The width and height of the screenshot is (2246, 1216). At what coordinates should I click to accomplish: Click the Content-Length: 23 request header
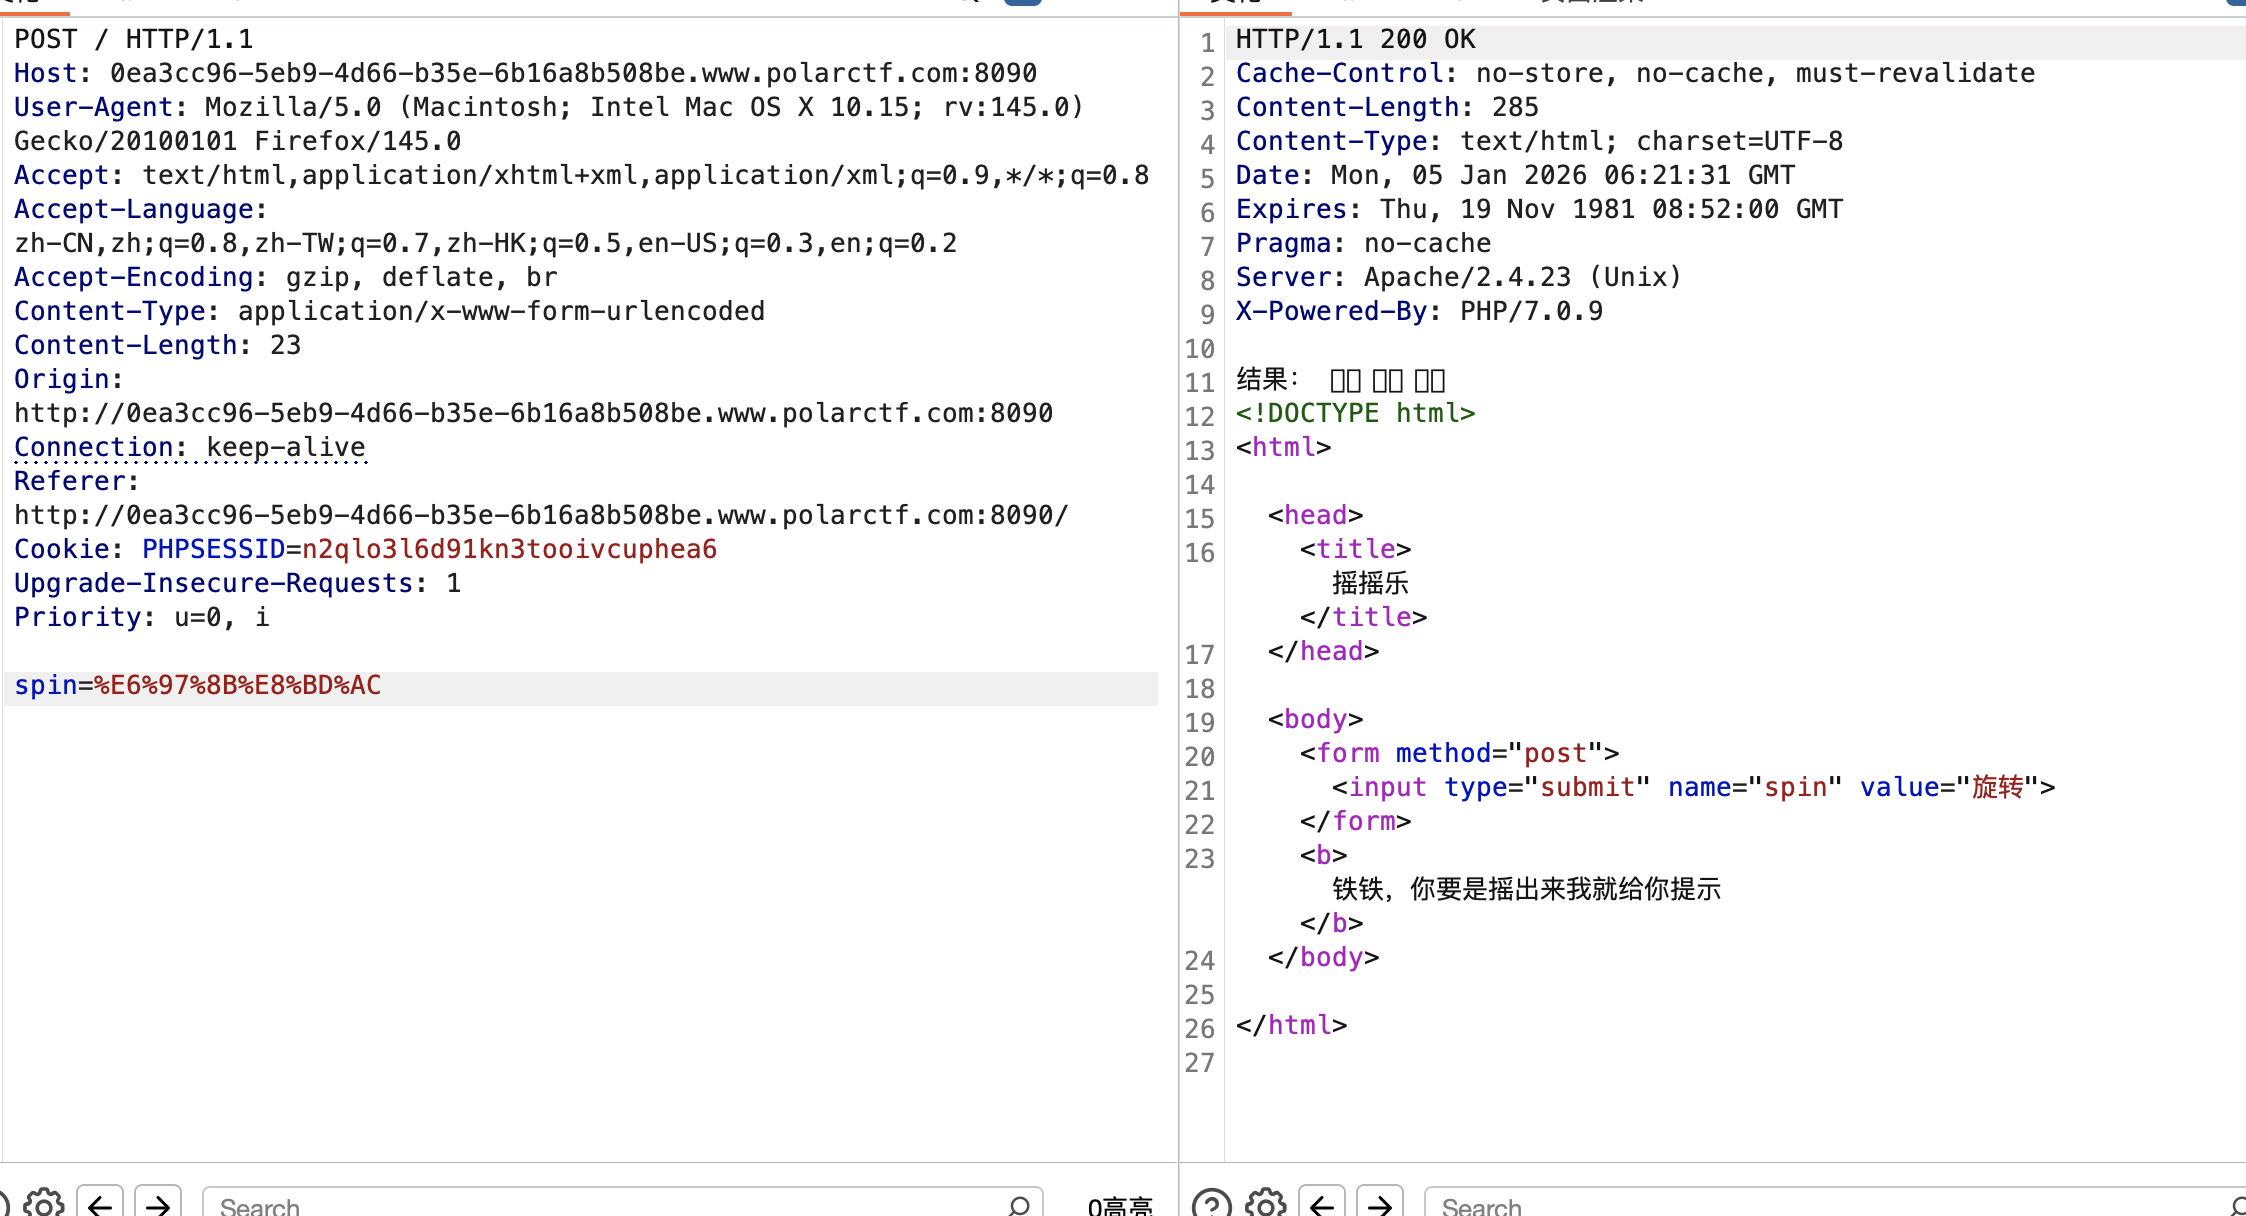coord(157,346)
